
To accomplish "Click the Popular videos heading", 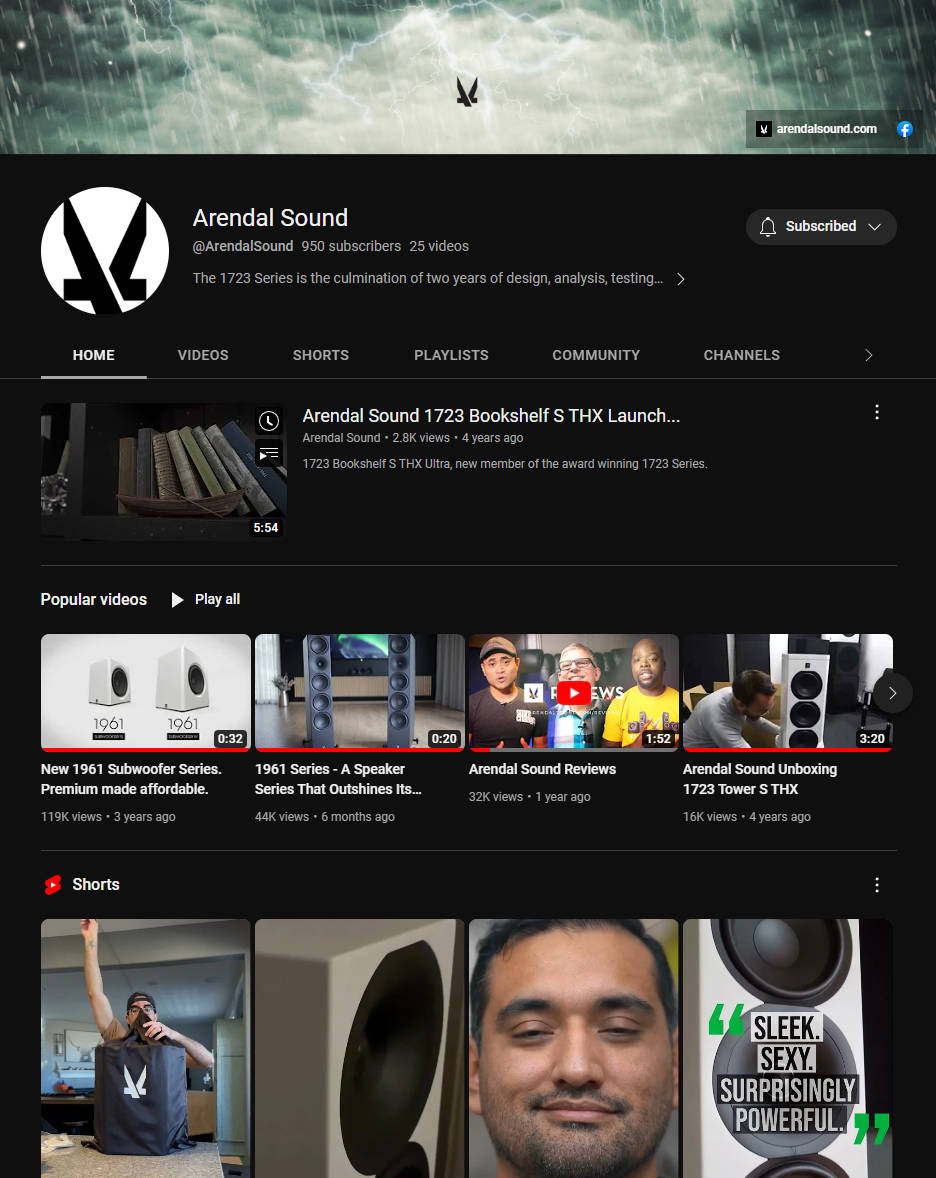I will tap(94, 600).
